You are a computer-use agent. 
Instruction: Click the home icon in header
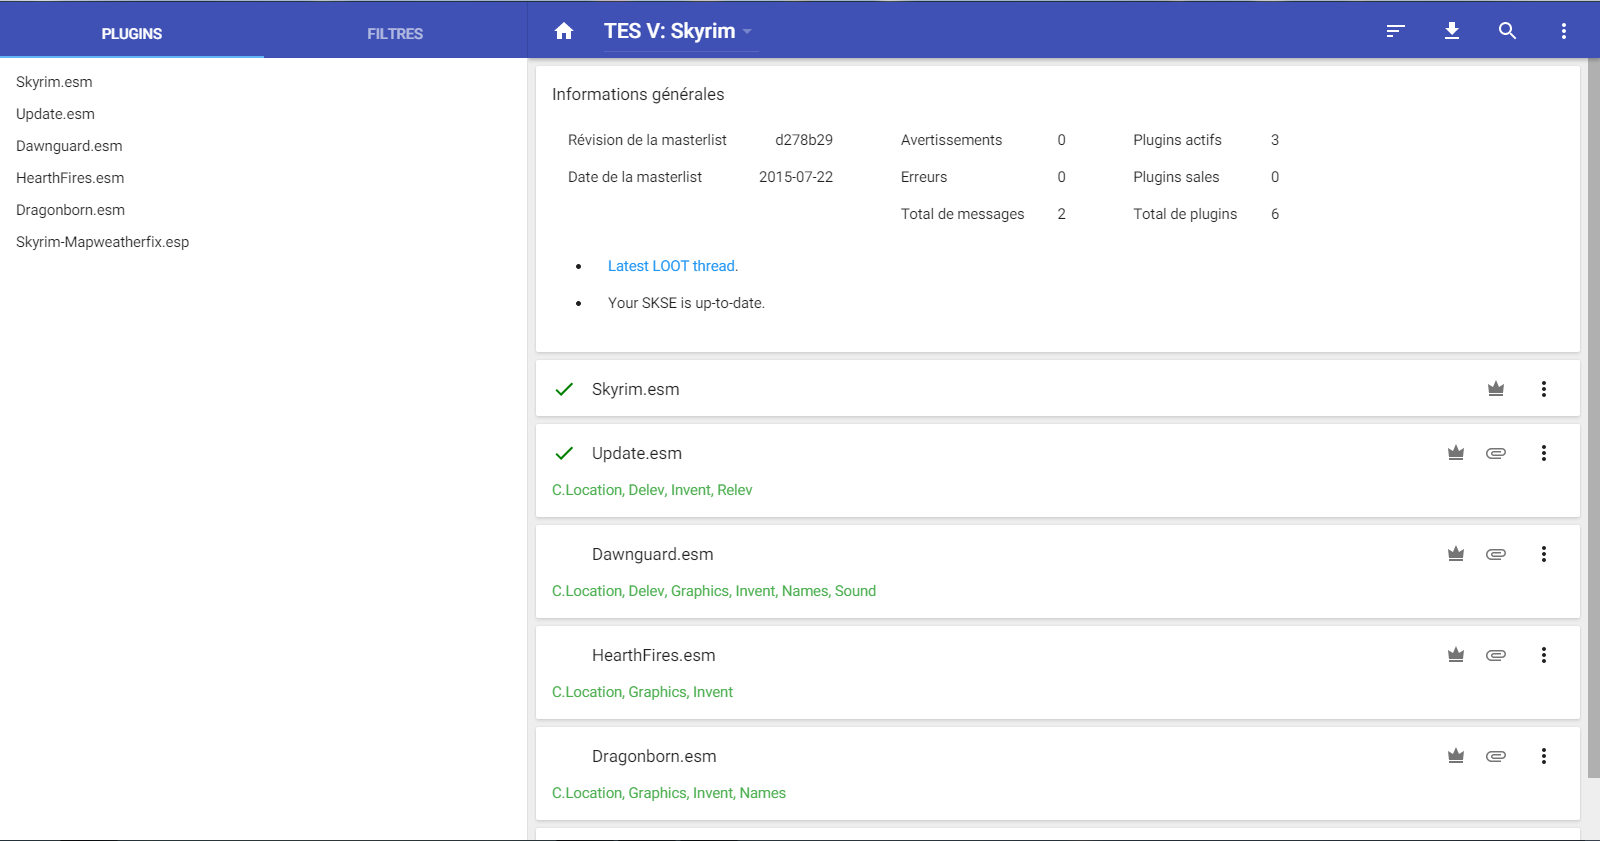564,31
